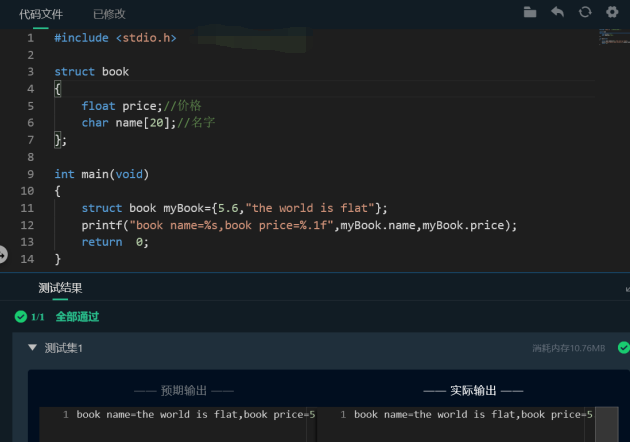Click the code minimap thumbnail
The image size is (631, 442).
613,37
